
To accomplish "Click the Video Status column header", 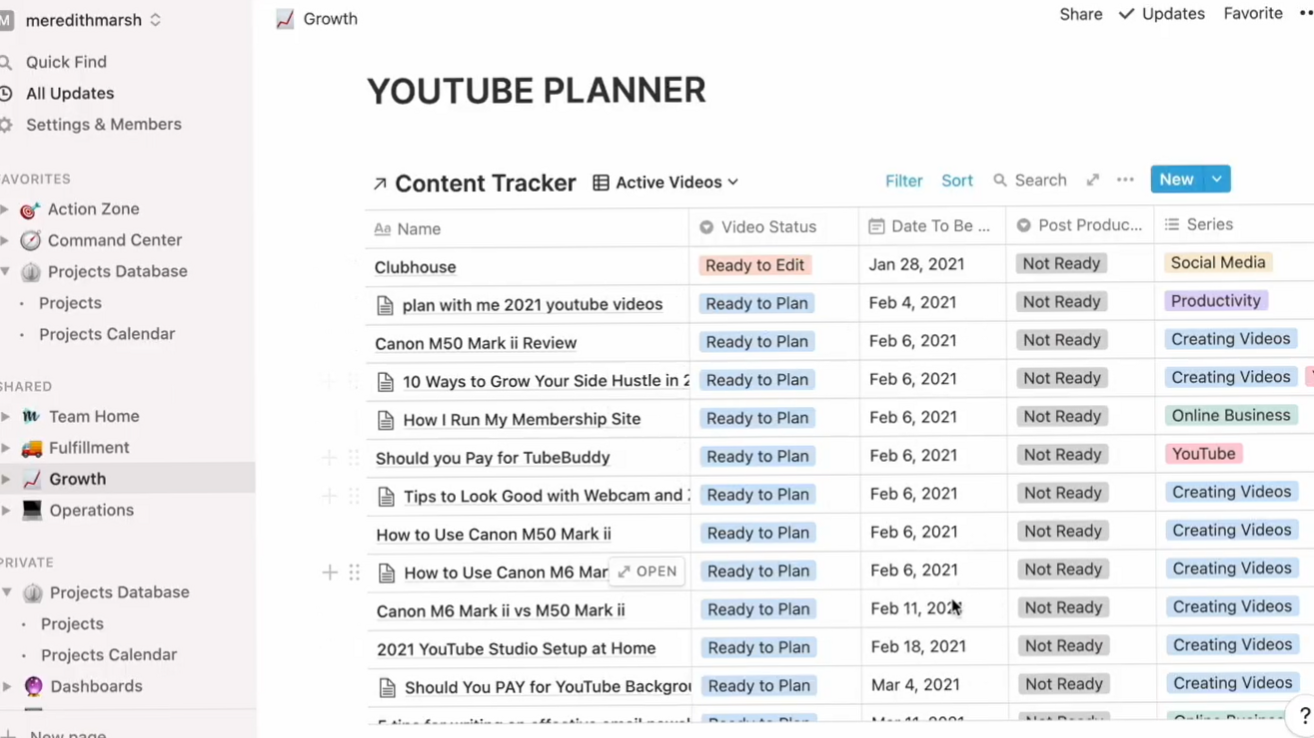I will click(x=768, y=227).
